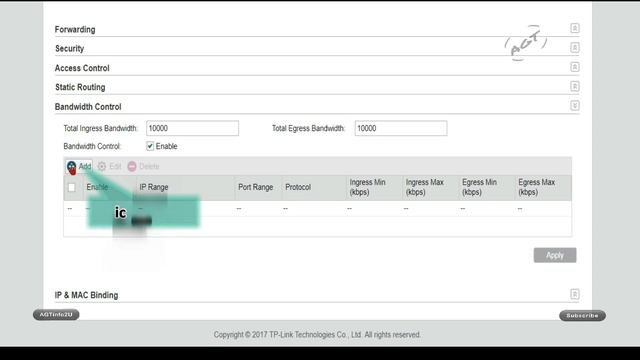
Task: Click the Total Egress Bandwidth label
Action: (x=309, y=128)
